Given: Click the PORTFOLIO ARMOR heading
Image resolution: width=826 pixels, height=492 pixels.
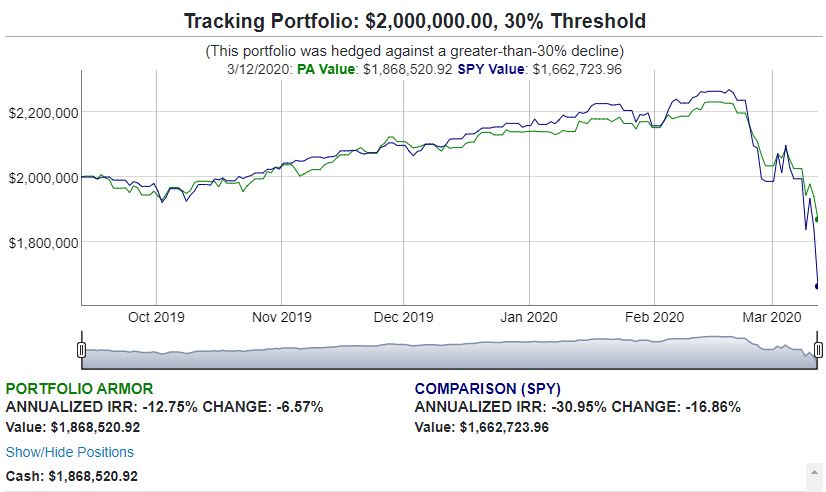Looking at the screenshot, I should point(80,389).
